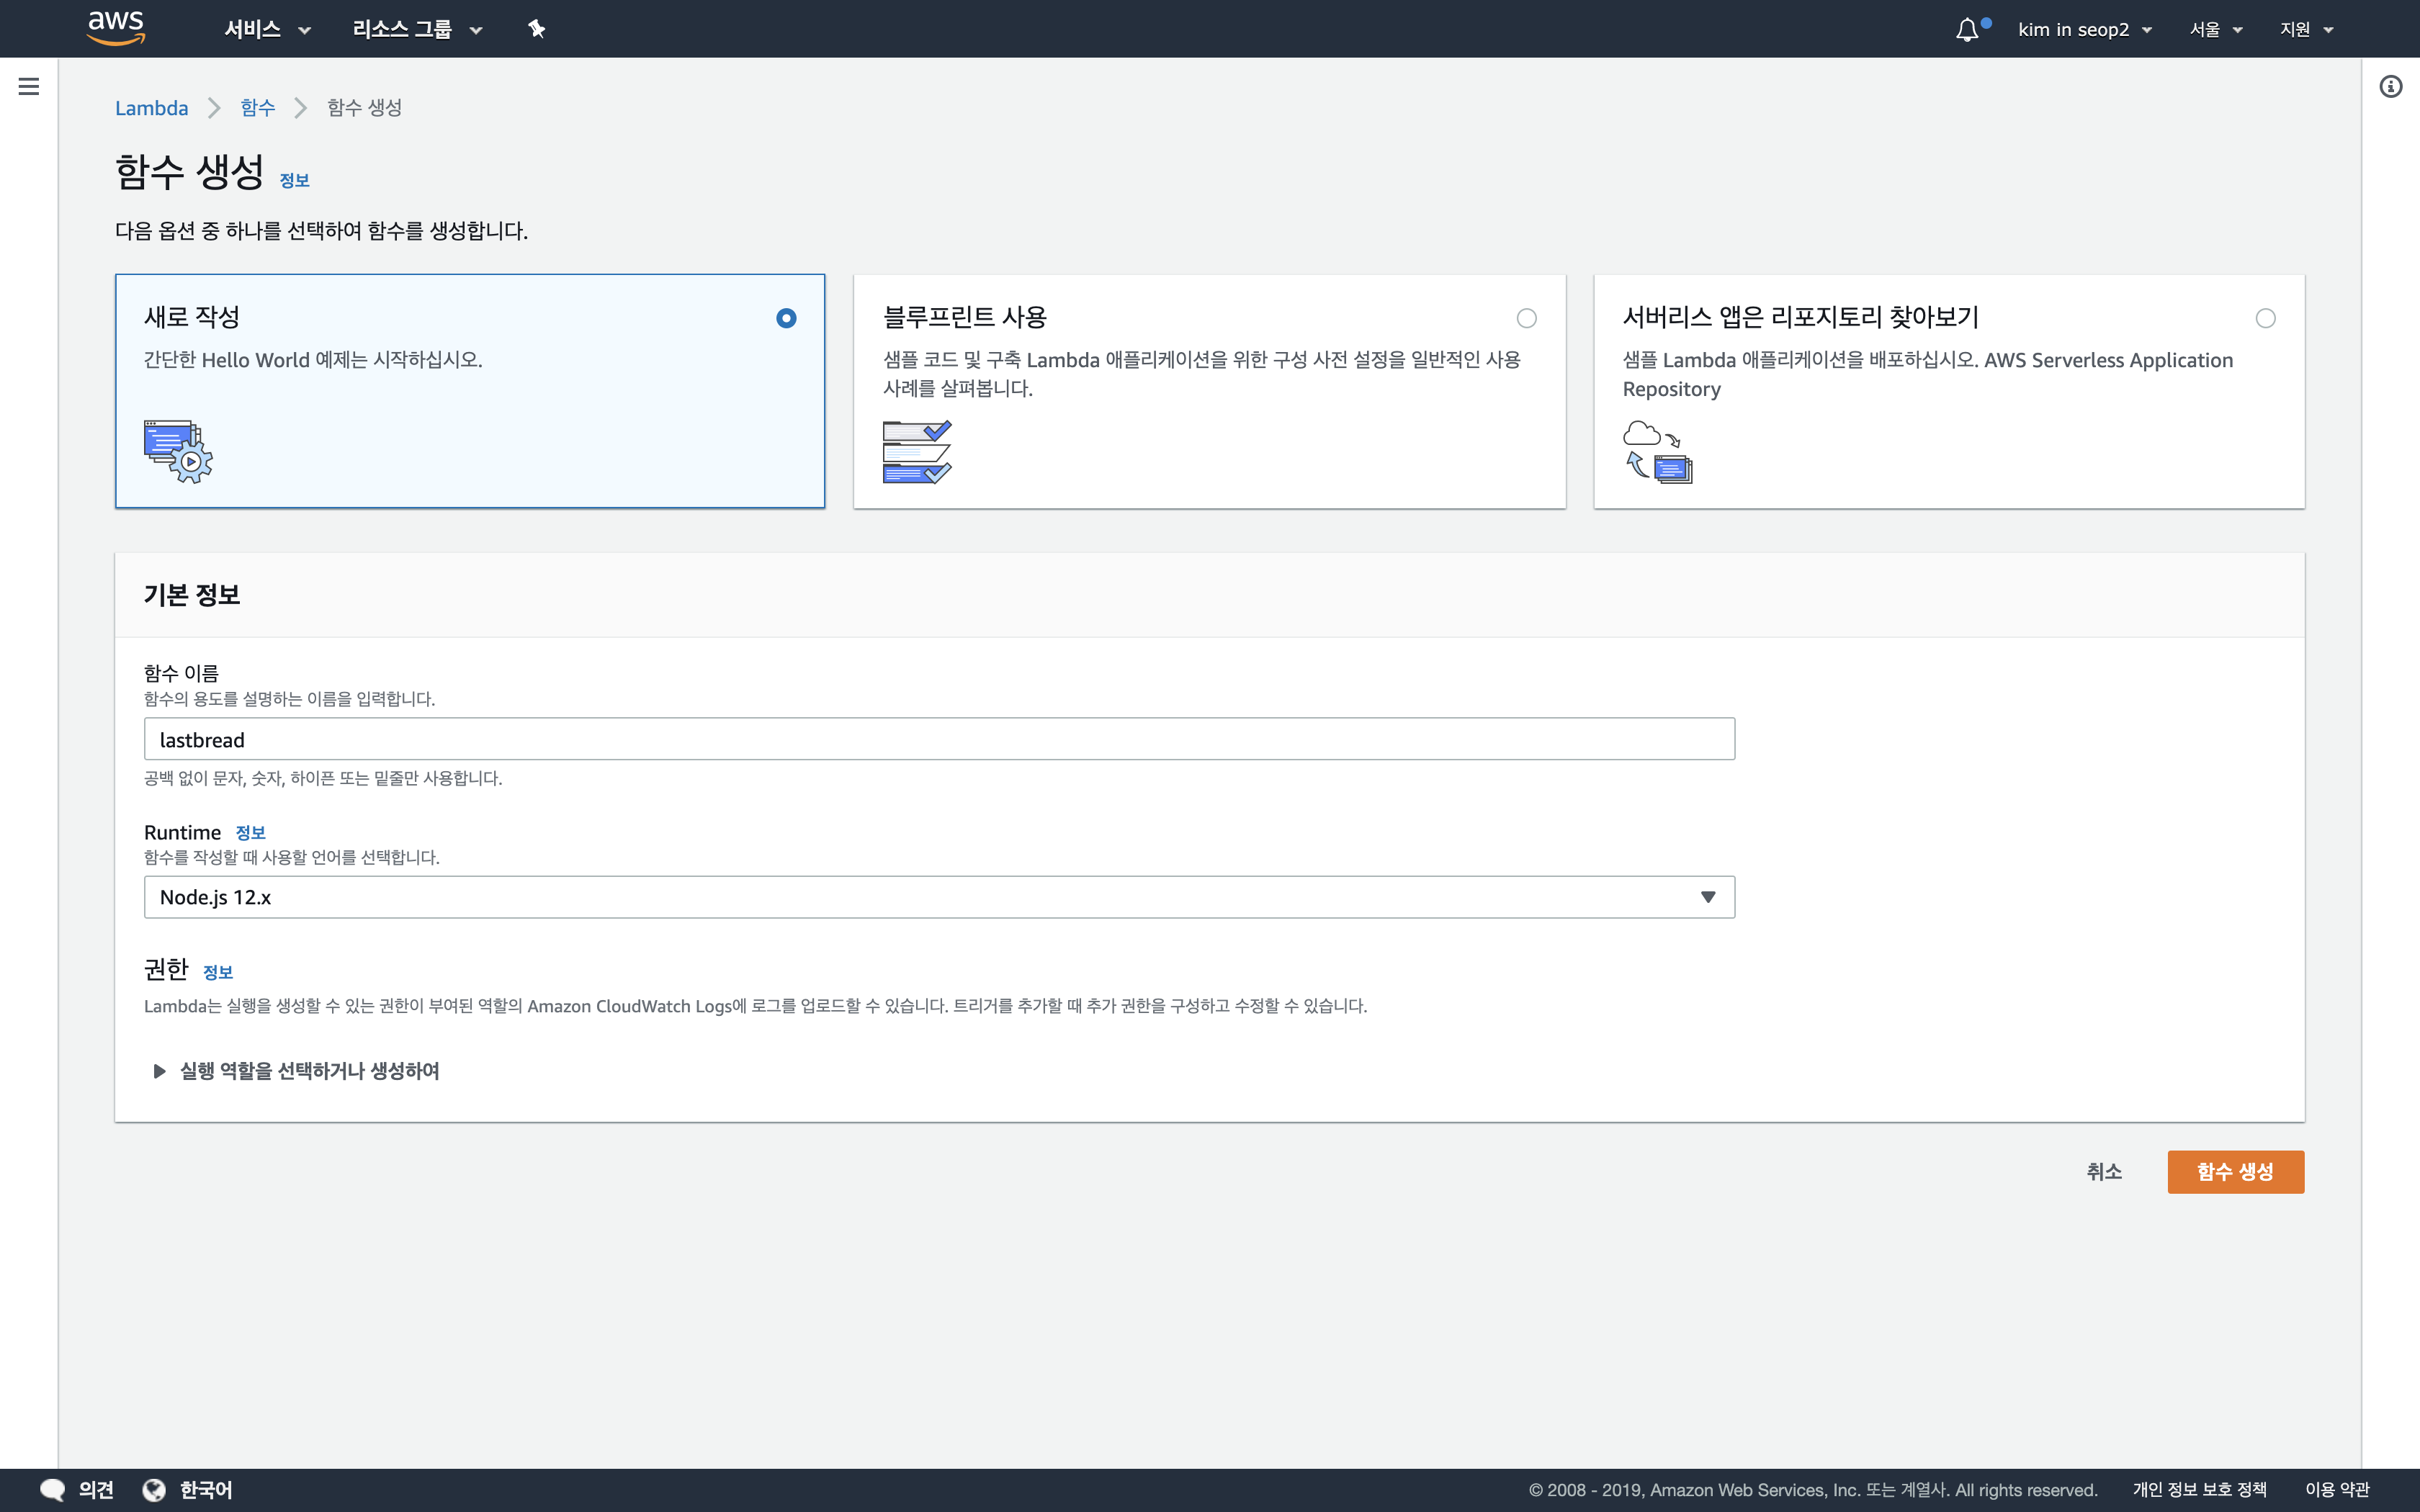Image resolution: width=2420 pixels, height=1512 pixels.
Task: Open the notifications bell icon
Action: [x=1967, y=29]
